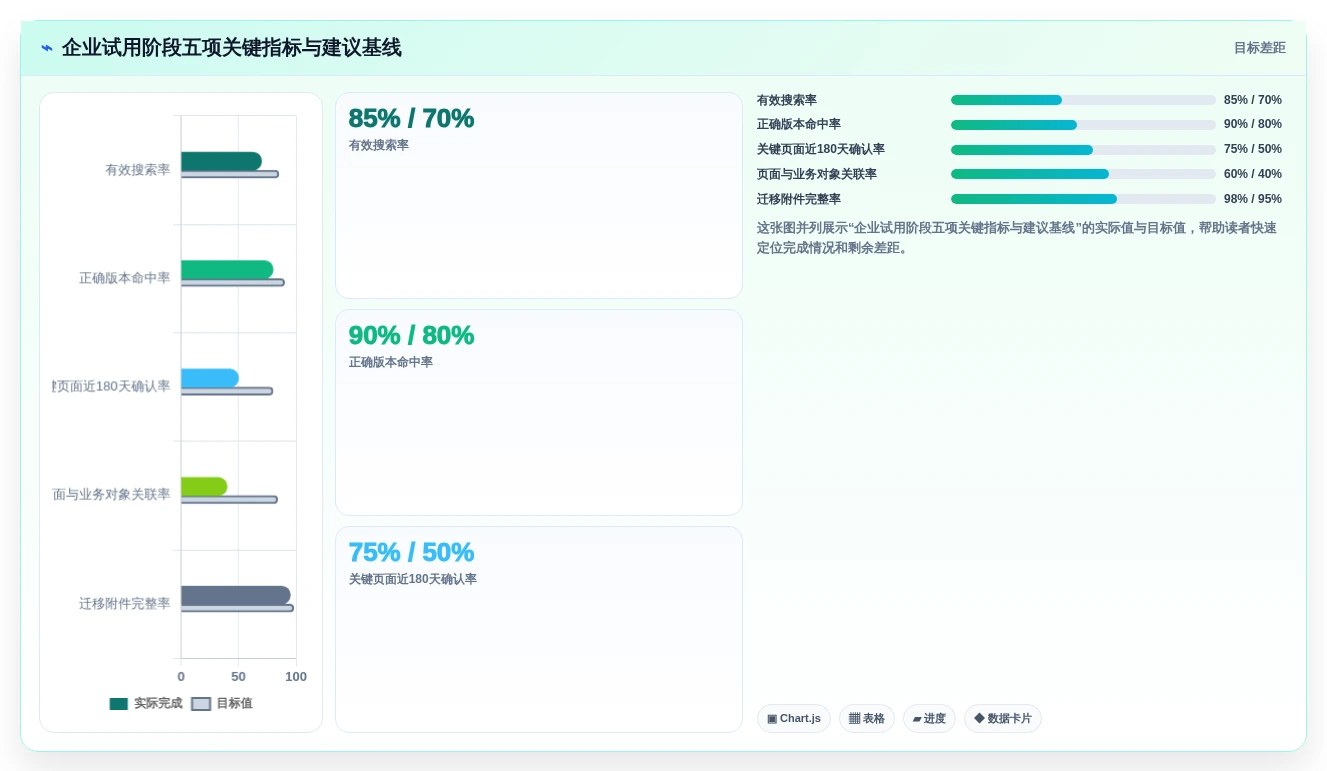
Task: Click the 正确版本命中率 row label in progress list
Action: pyautogui.click(x=799, y=124)
